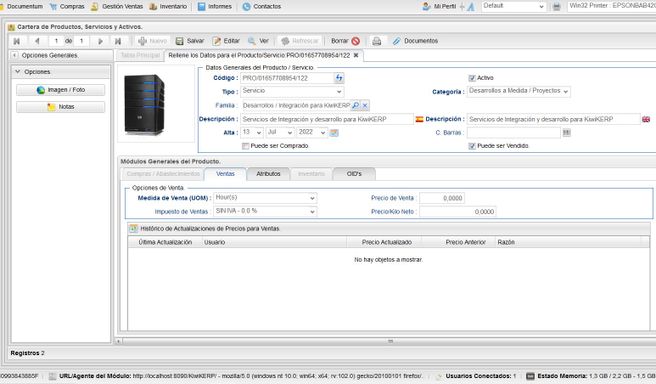Screen dimensions: 656x384
Task: Click the Familia search magnifier icon
Action: 356,105
